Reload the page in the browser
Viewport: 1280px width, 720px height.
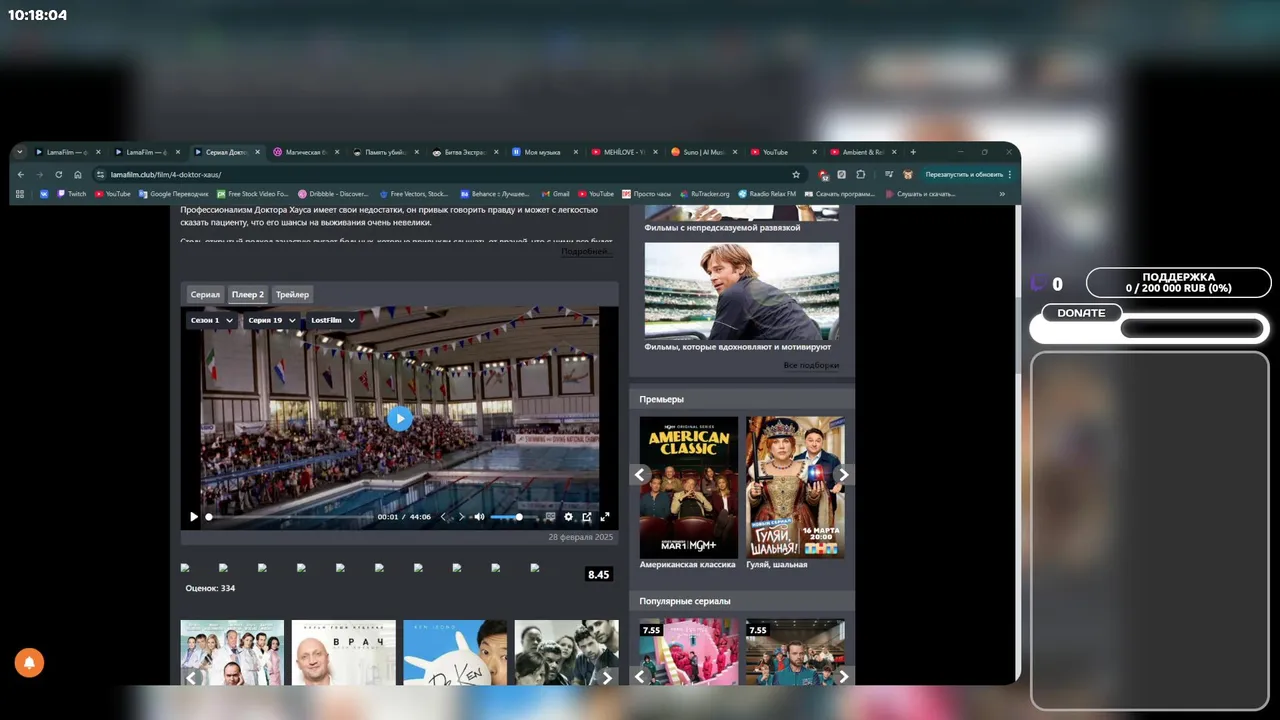[59, 174]
